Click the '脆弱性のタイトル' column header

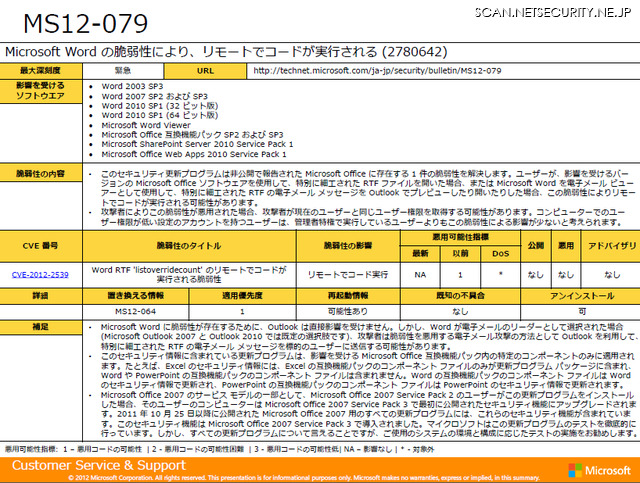pyautogui.click(x=189, y=246)
